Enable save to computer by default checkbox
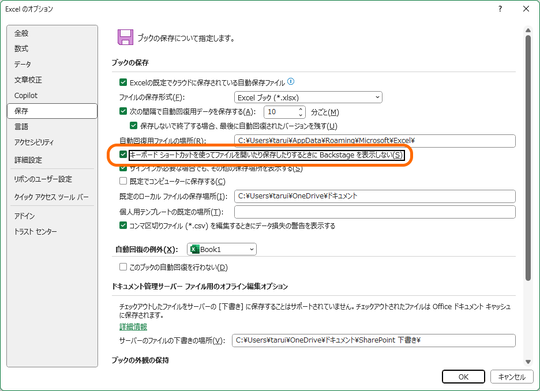This screenshot has height=391, width=540. [x=123, y=181]
